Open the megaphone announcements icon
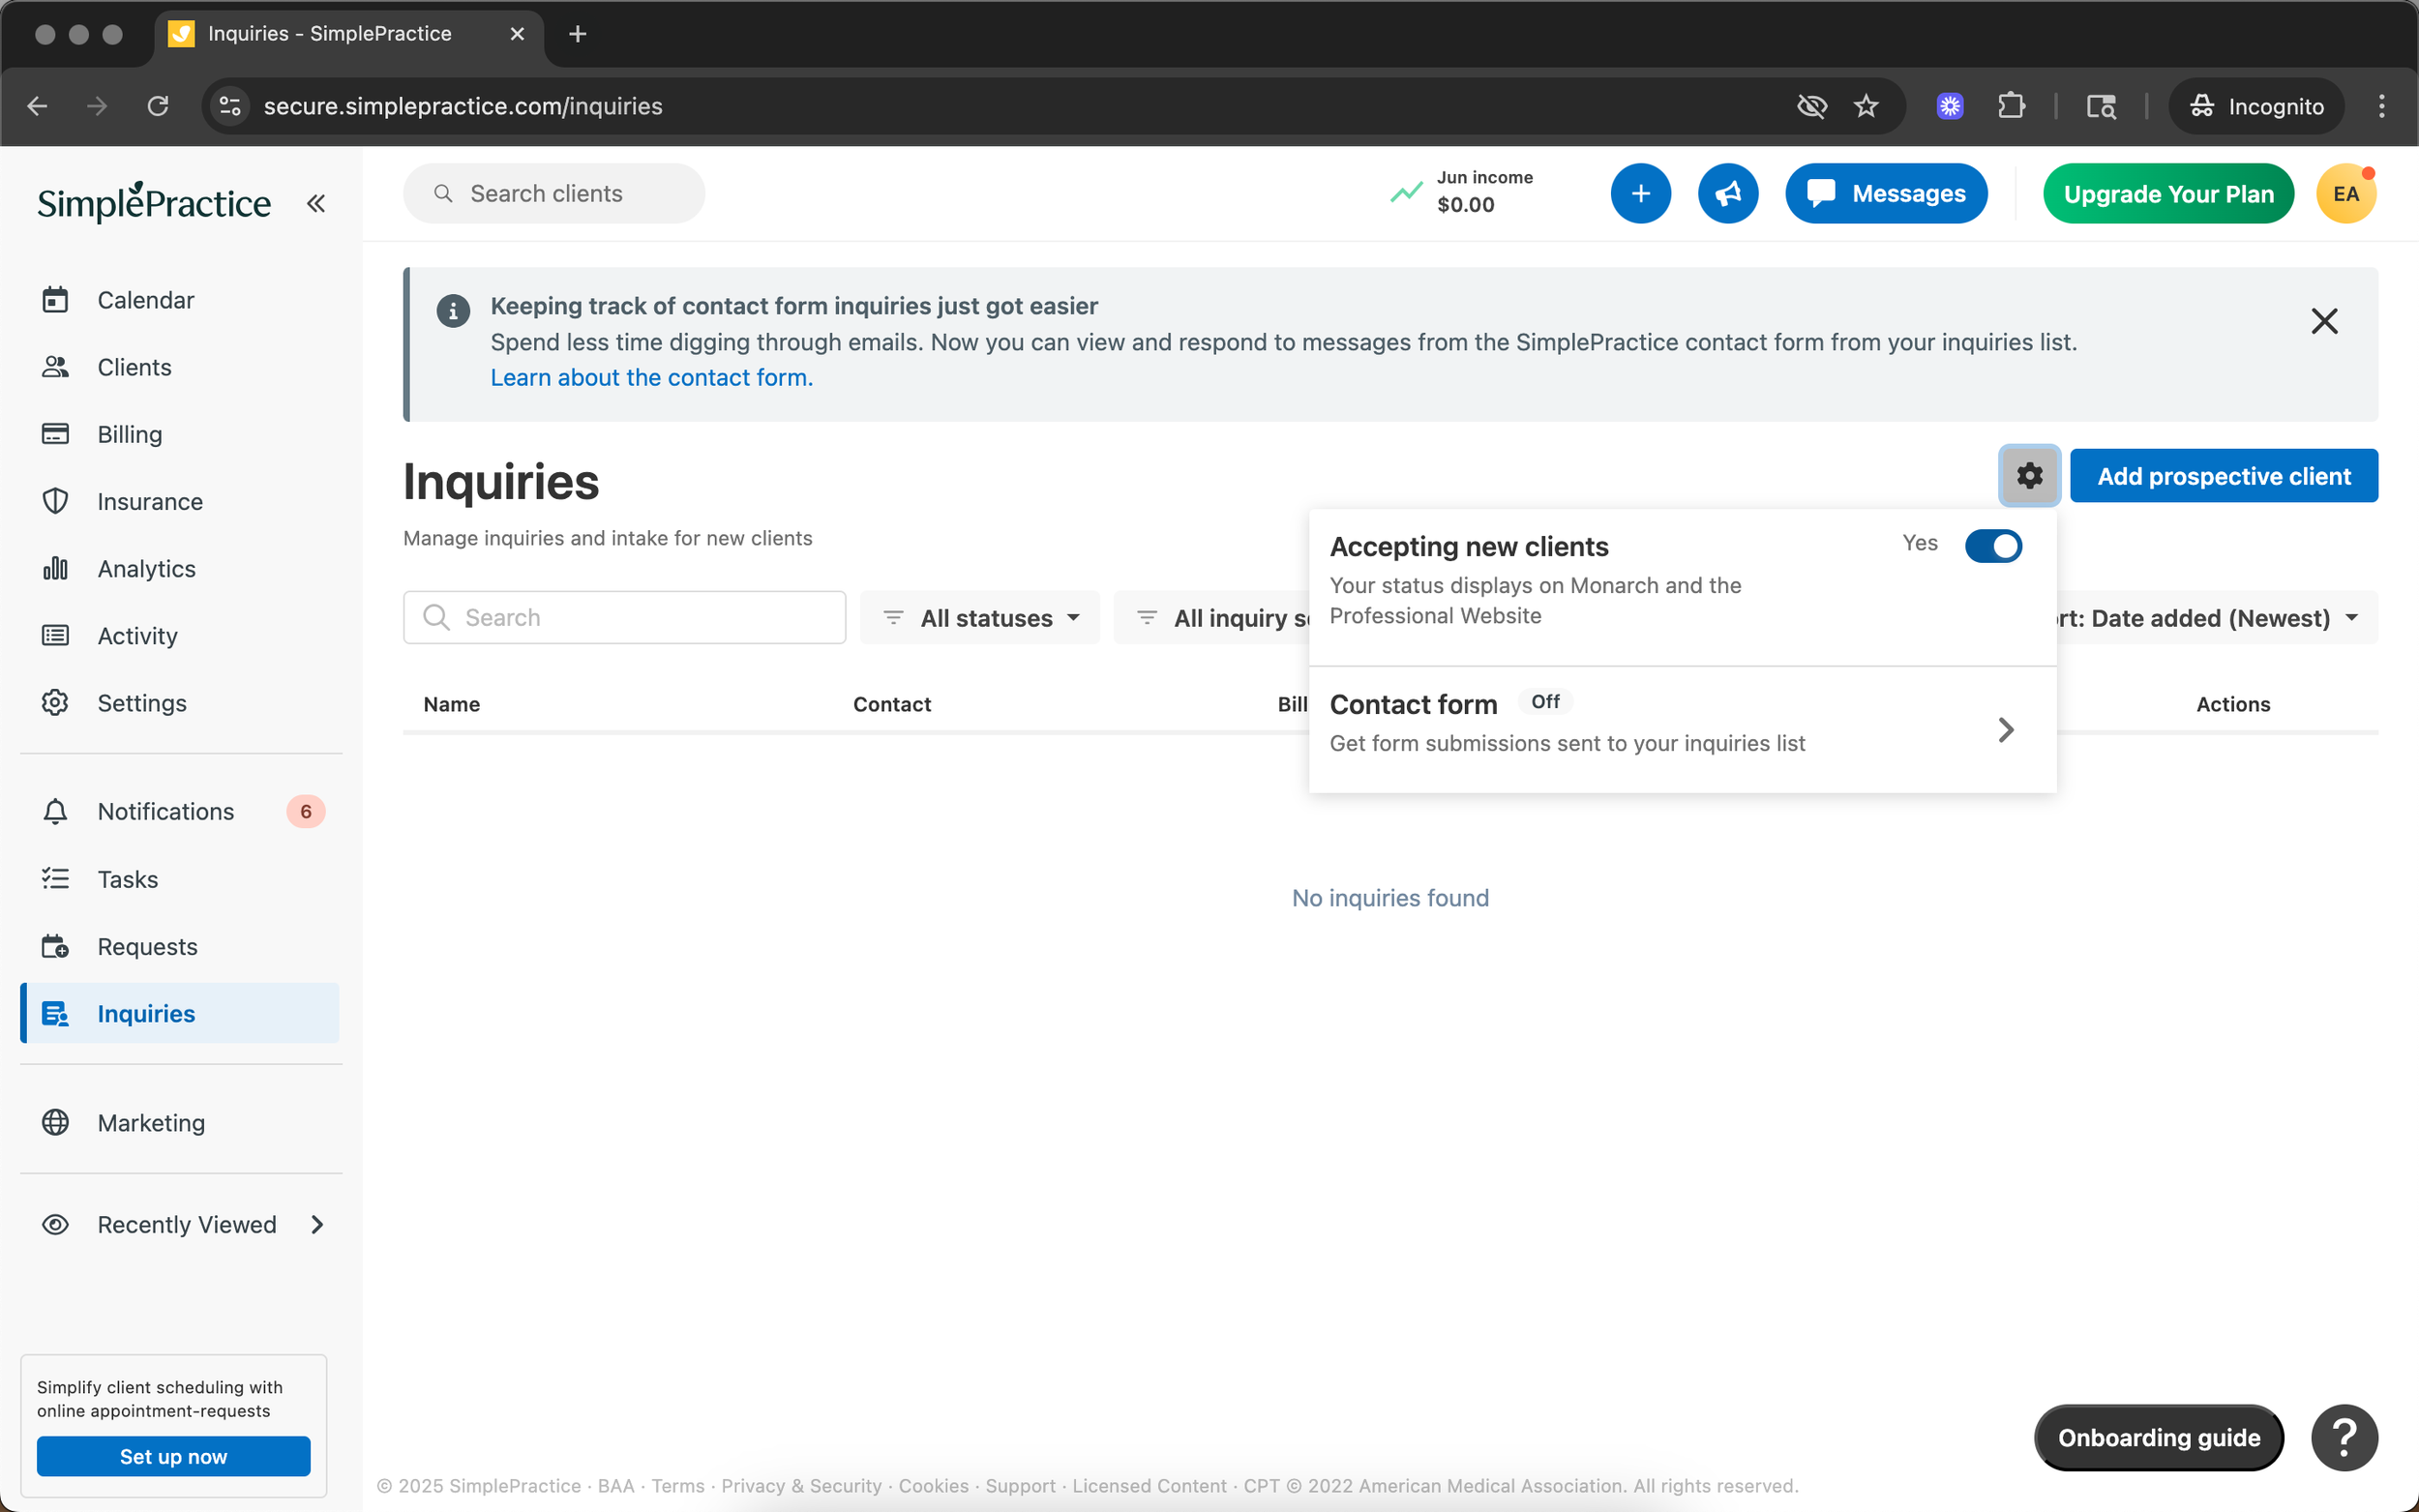 click(1727, 194)
